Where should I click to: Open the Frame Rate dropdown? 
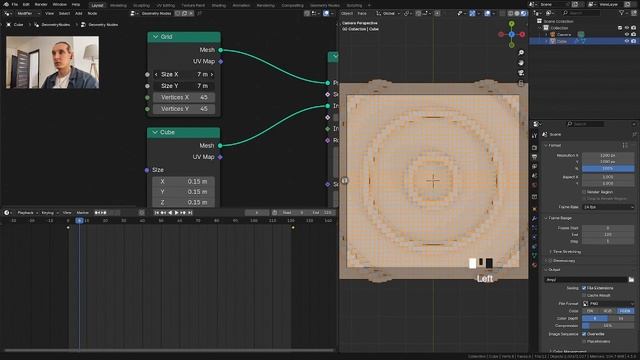(608, 207)
